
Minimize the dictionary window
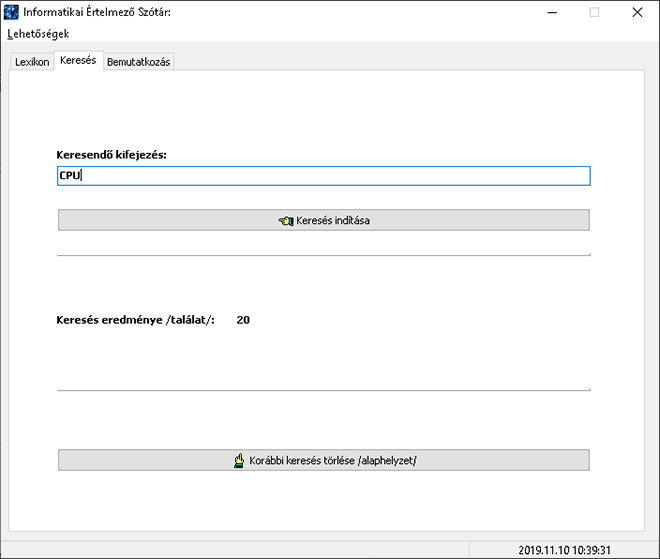click(552, 13)
